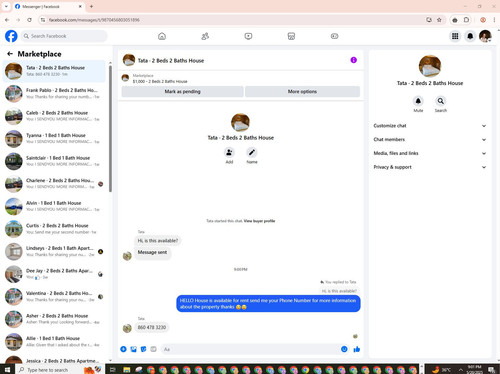Open the Chrome extensions puzzle icon
Viewport: 500px width, 374px height.
coord(466,20)
